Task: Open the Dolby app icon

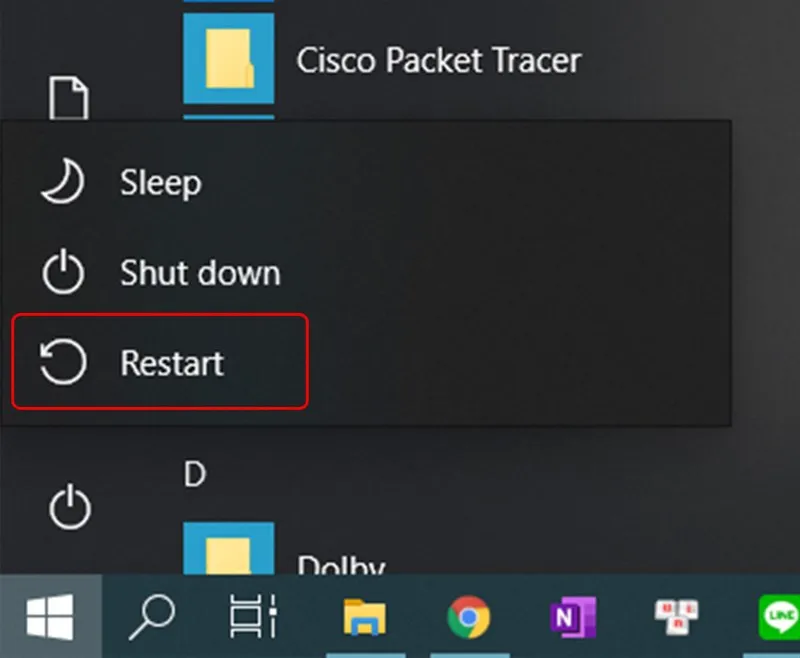Action: (228, 548)
